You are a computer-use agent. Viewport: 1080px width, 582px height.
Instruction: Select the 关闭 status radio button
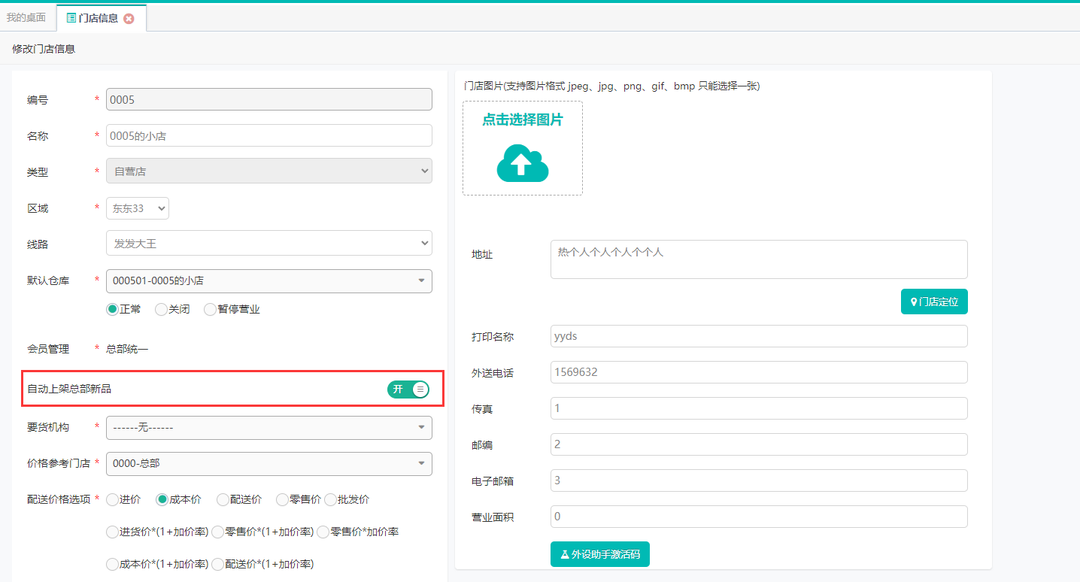click(x=162, y=309)
